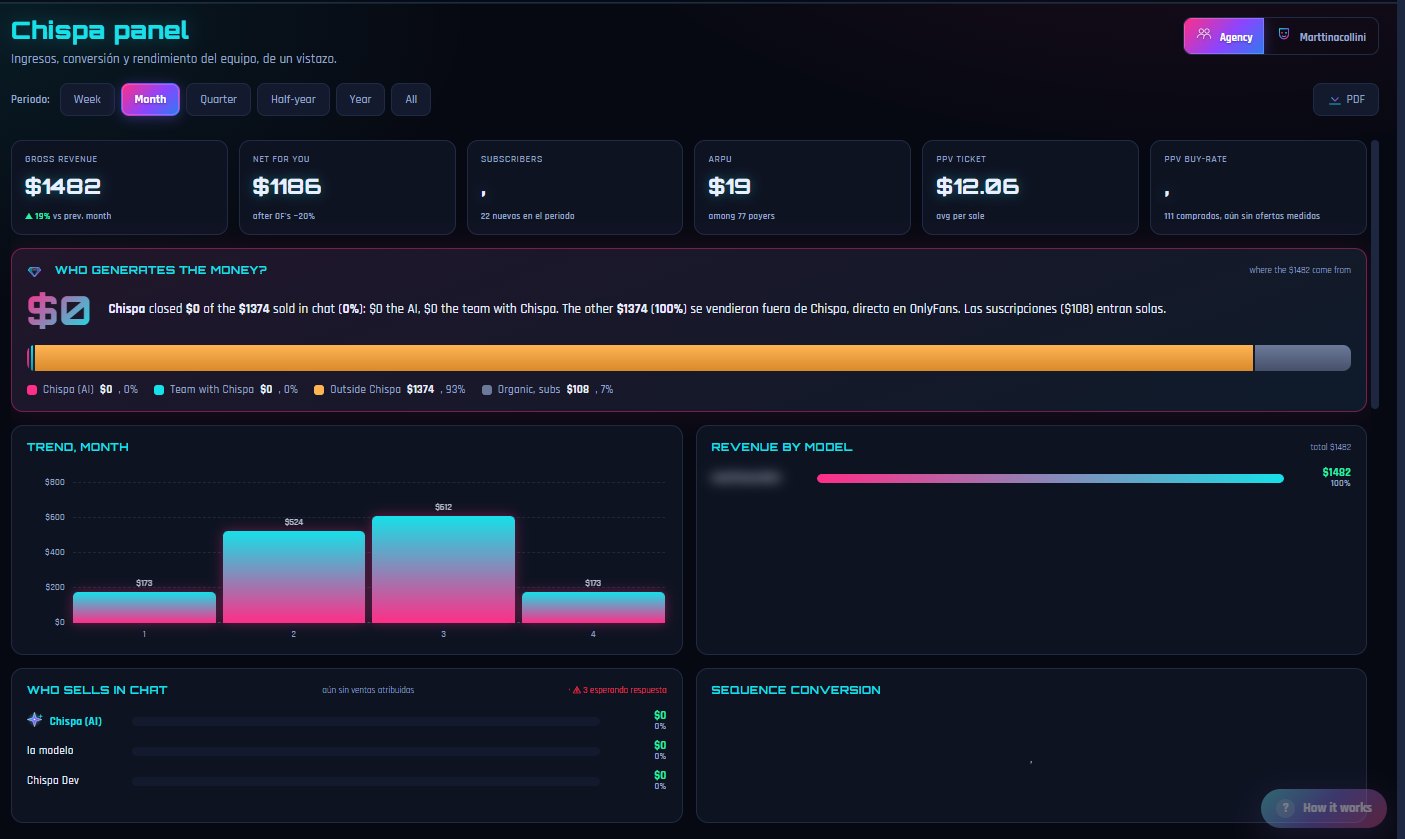Click the Chispa Dev seller row
This screenshot has width=1405, height=839.
346,780
